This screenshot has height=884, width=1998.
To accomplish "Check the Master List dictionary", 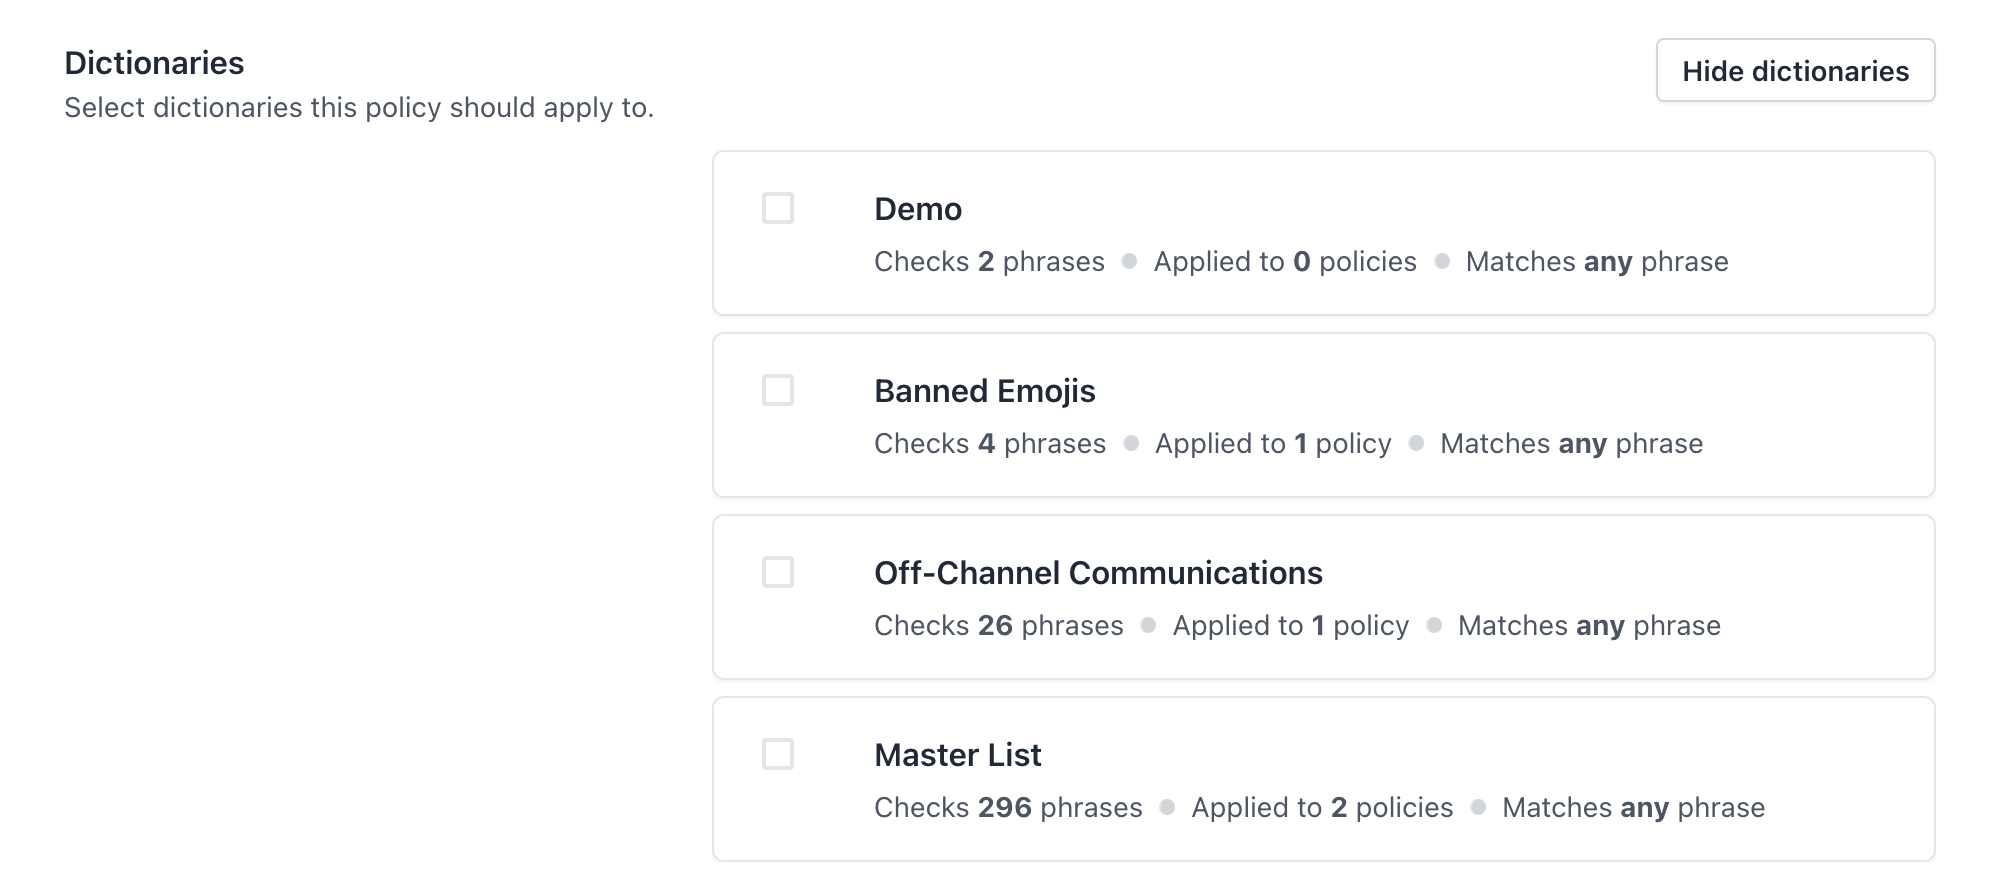I will (x=778, y=752).
